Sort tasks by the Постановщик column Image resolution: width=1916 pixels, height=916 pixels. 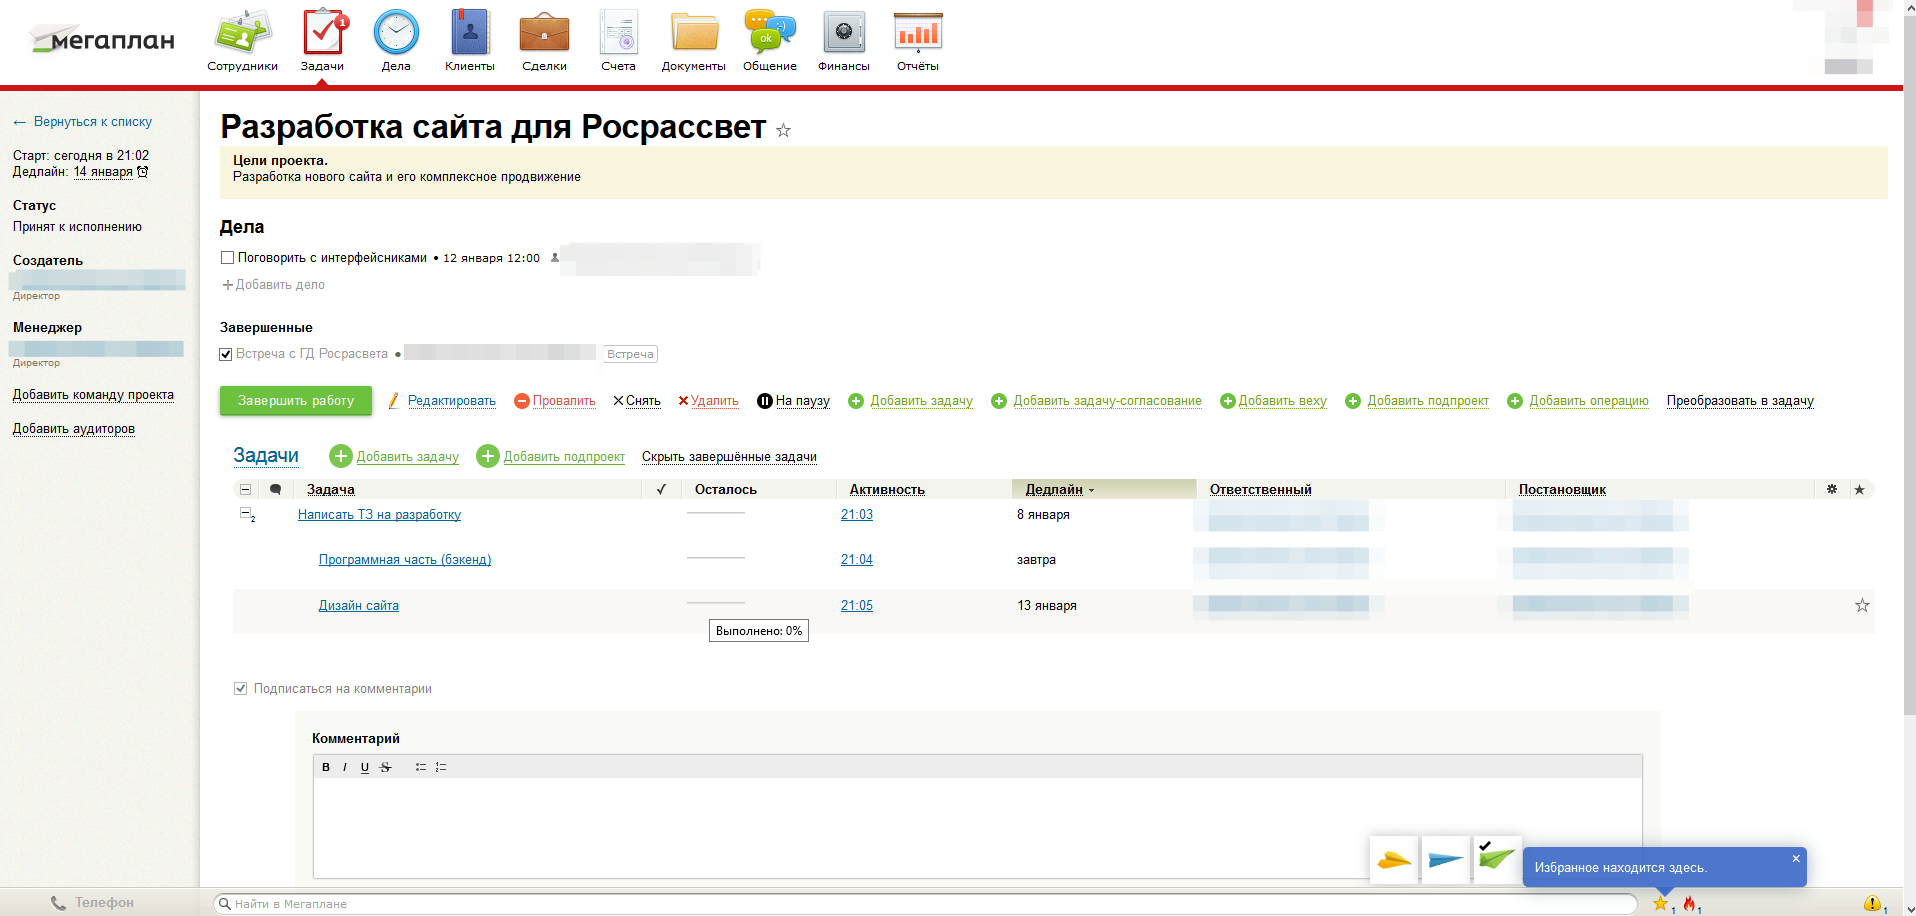pos(1562,489)
